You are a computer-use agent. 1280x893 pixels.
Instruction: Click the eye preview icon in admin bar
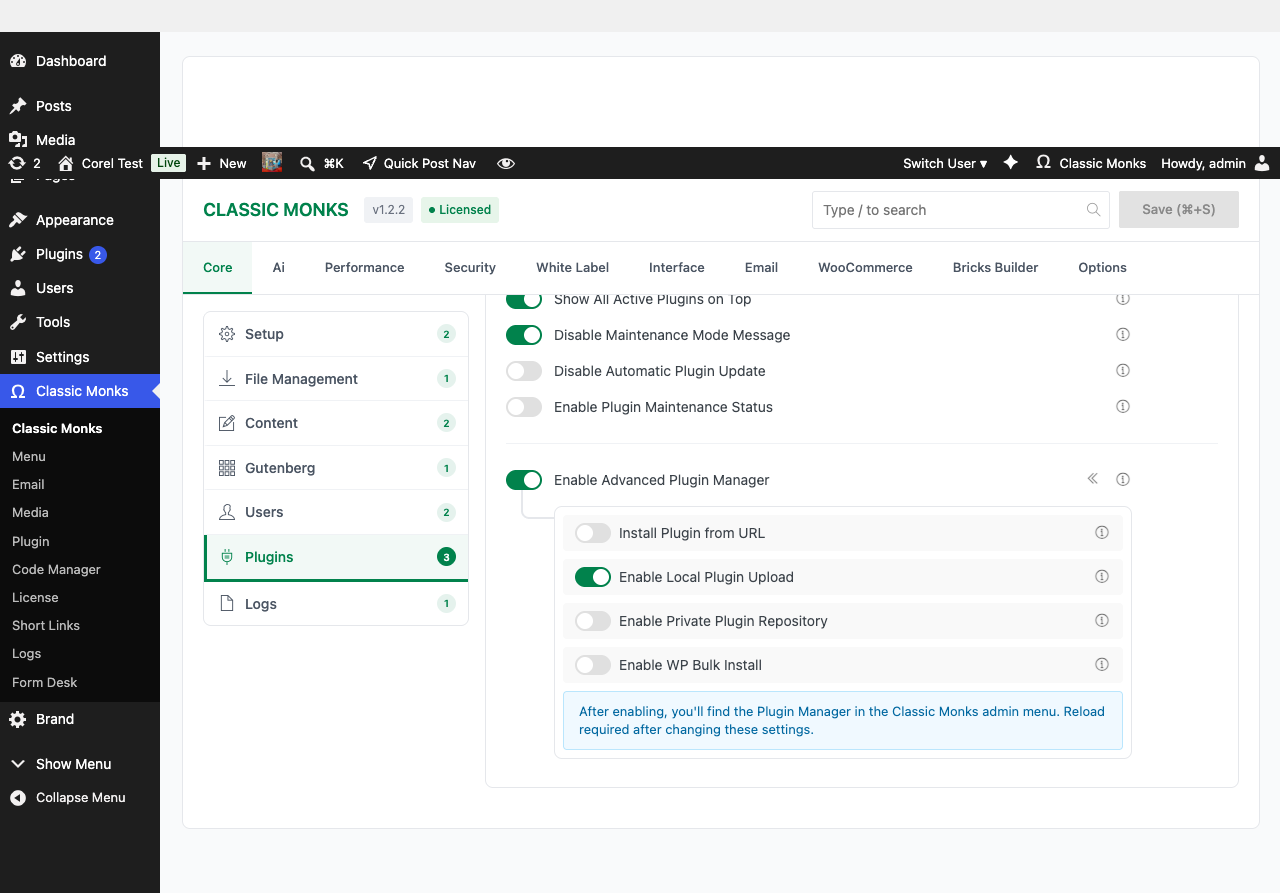[506, 163]
